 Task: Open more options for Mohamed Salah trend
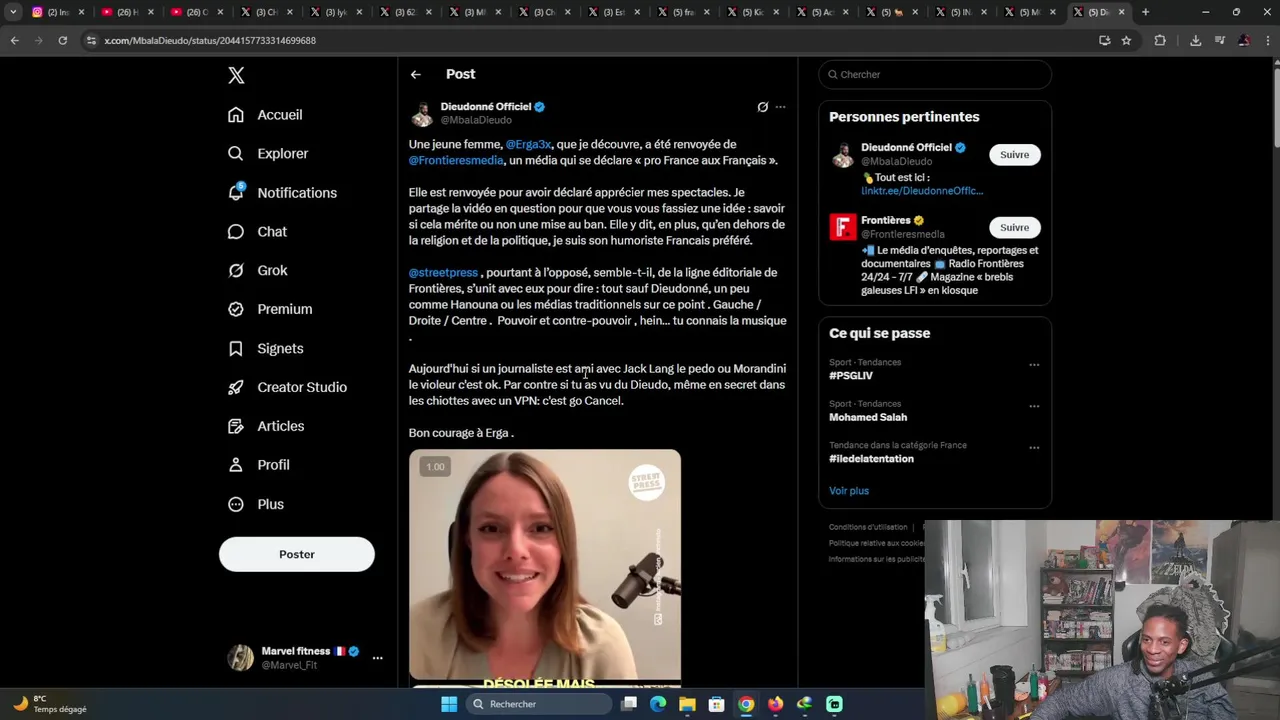(1034, 407)
